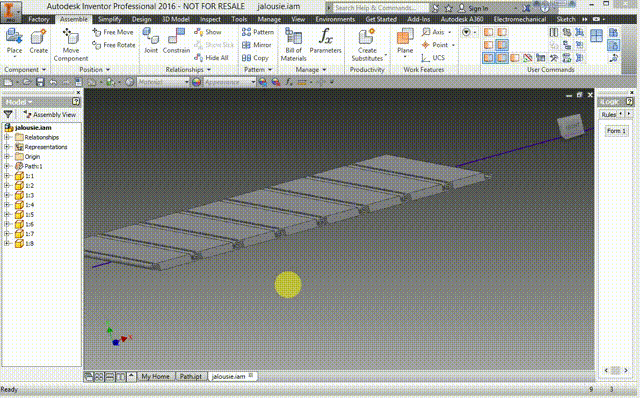Screen dimensions: 640x398
Task: Click the Place component tool
Action: (x=14, y=41)
